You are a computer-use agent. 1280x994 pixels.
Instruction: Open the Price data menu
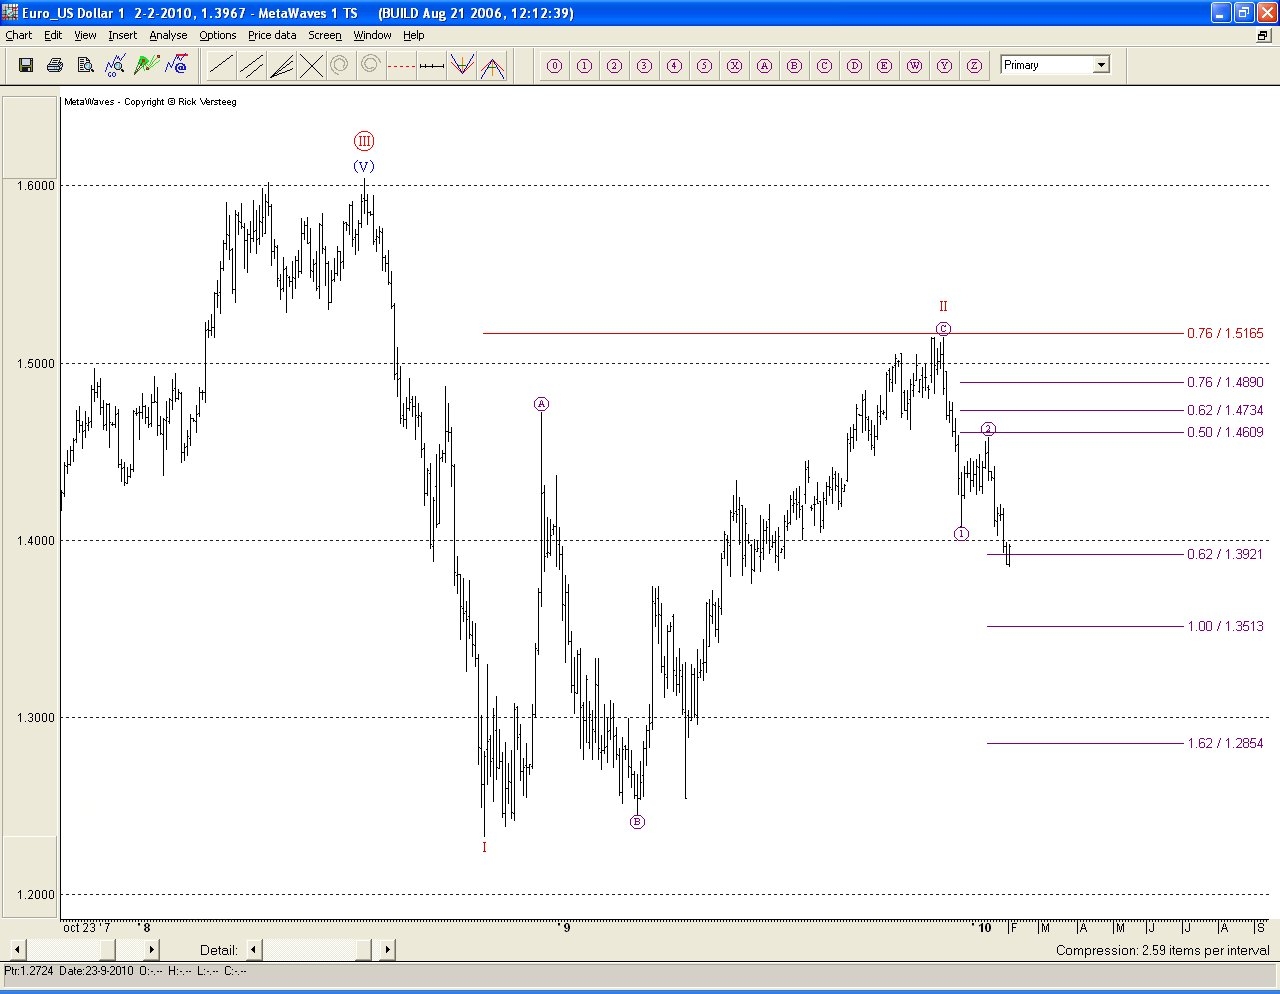(x=272, y=35)
